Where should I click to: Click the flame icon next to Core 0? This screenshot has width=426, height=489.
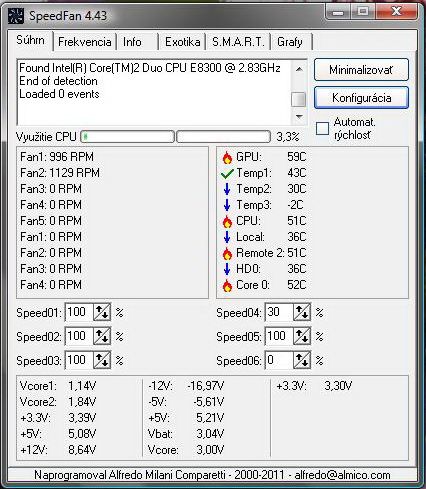tap(227, 285)
